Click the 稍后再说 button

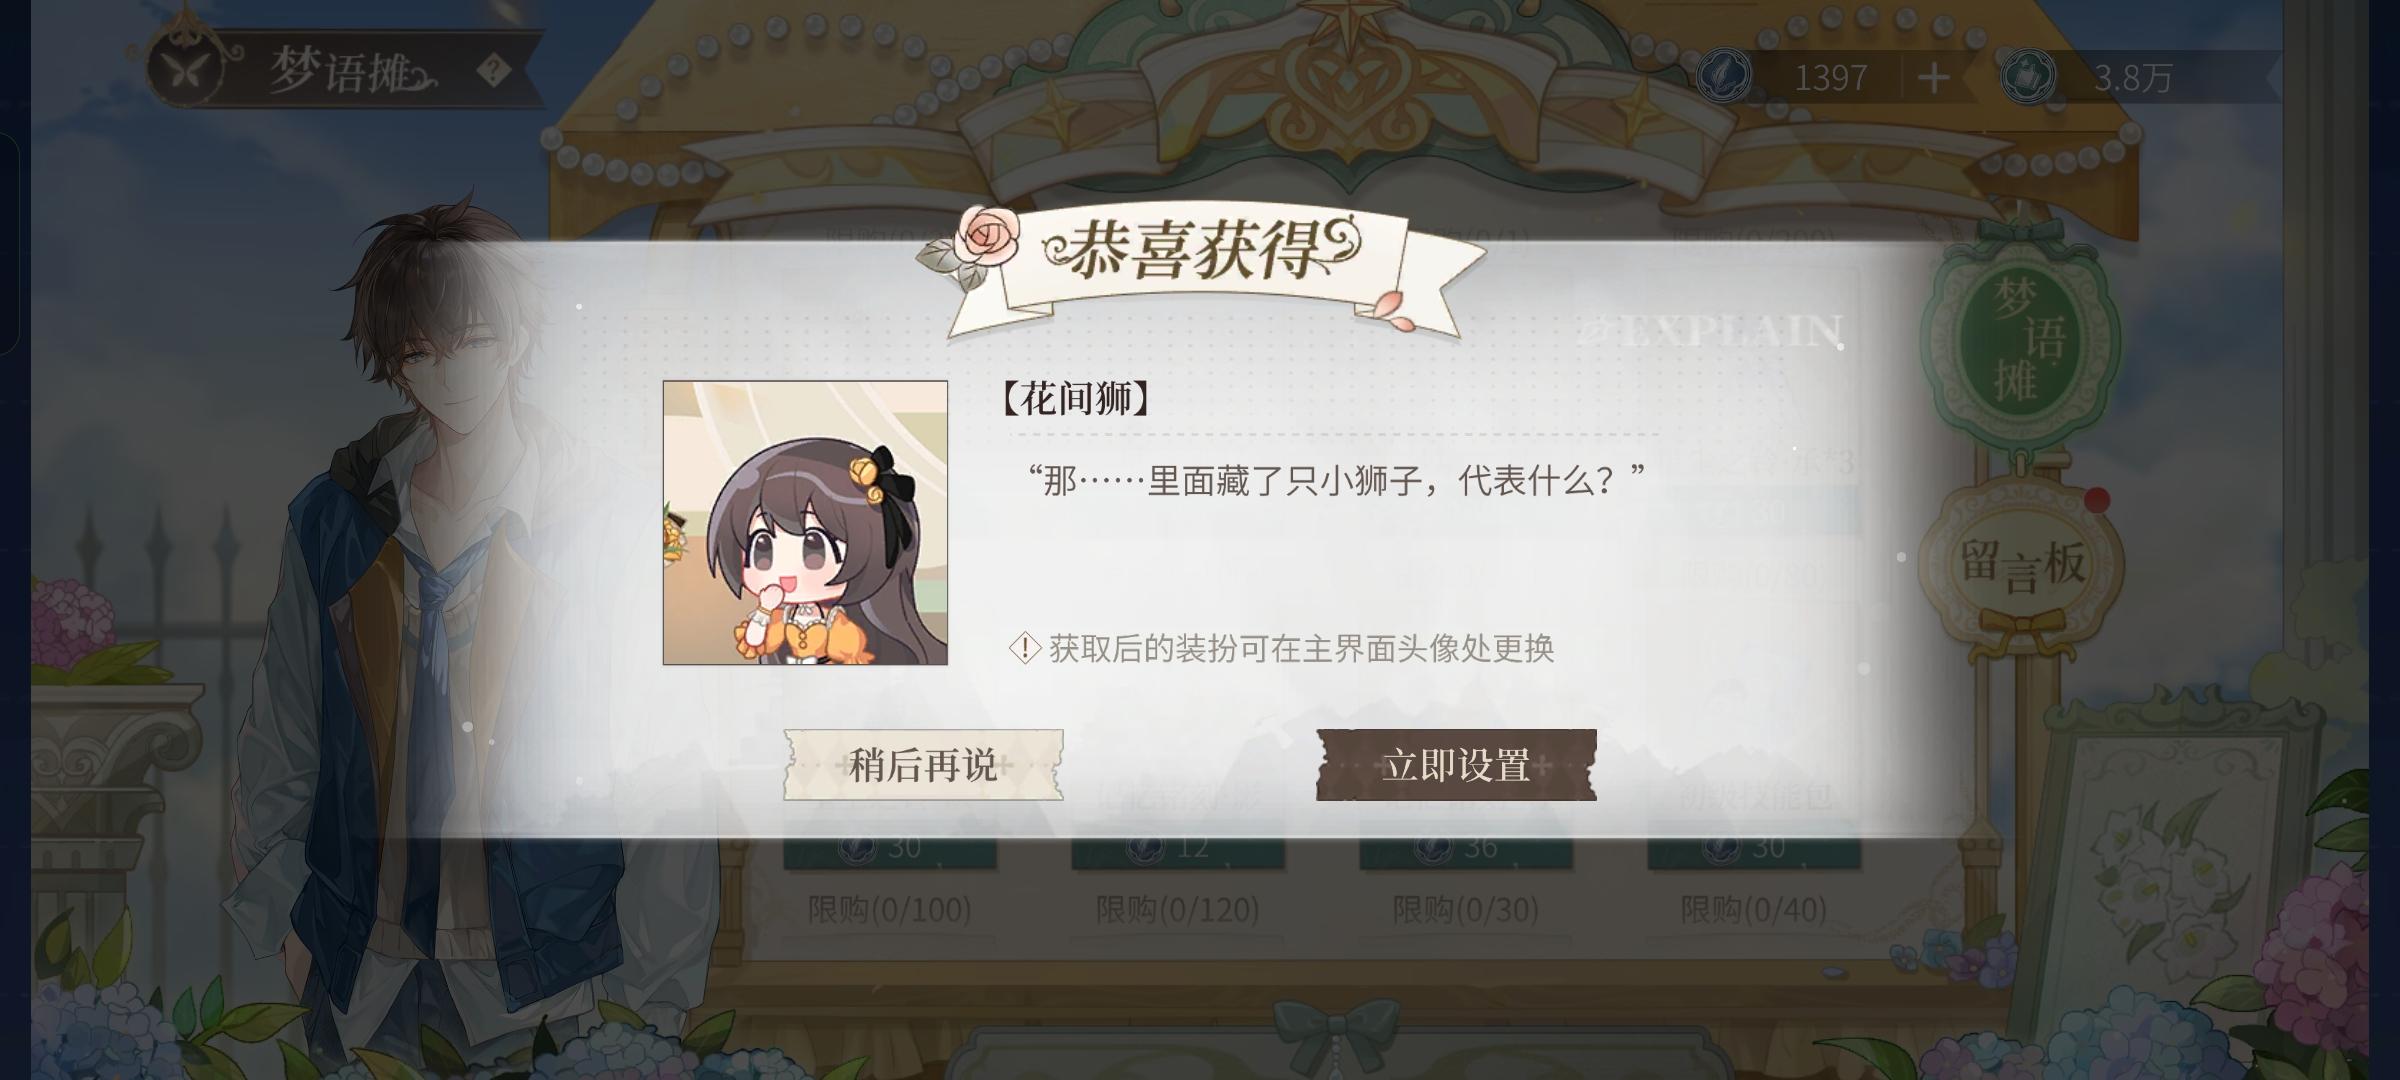pos(923,765)
